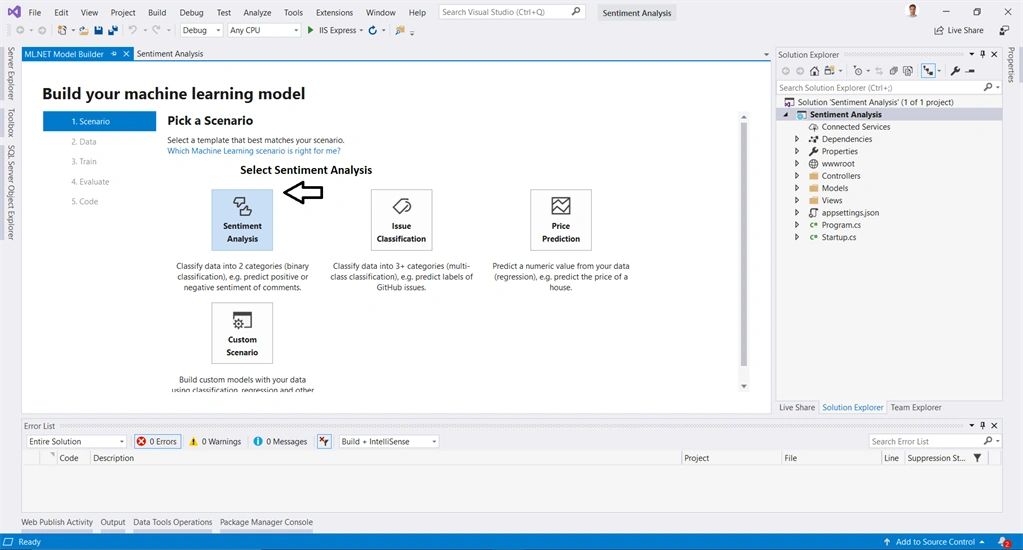The height and width of the screenshot is (550, 1023).
Task: Click the Live Share button
Action: tap(958, 30)
